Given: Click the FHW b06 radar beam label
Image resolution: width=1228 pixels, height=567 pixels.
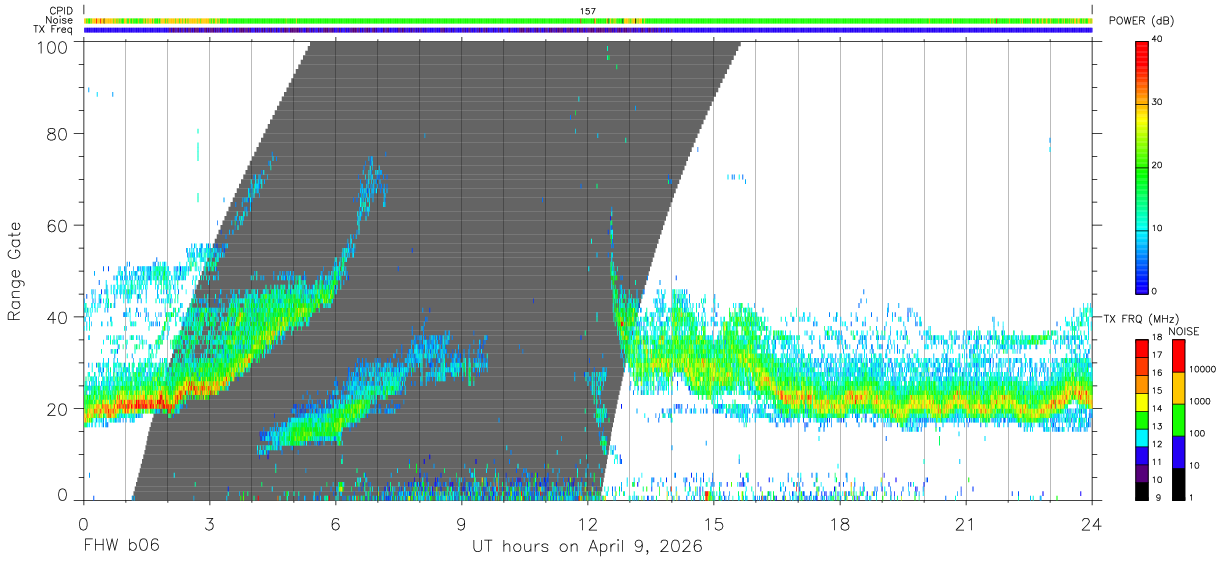Looking at the screenshot, I should (120, 546).
